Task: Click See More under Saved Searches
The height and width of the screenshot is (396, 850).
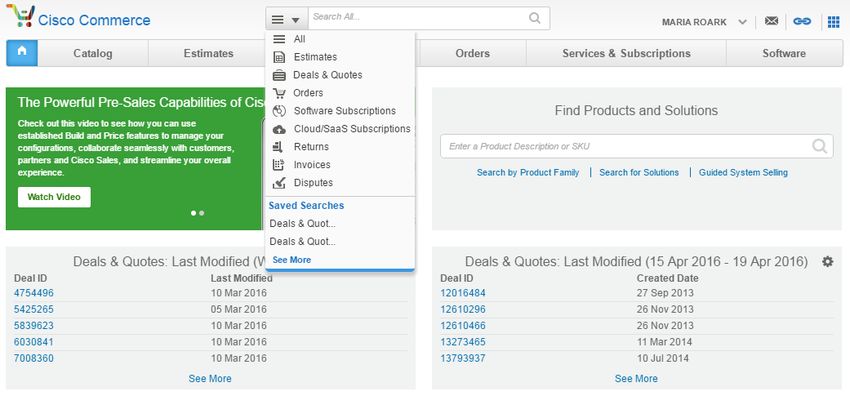Action: tap(292, 260)
